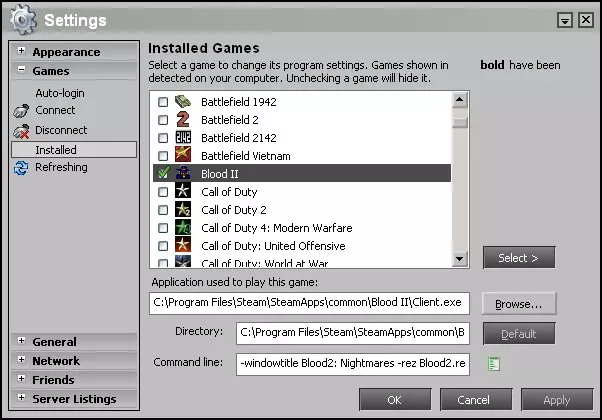This screenshot has width=602, height=420.
Task: Confirm settings with the OK button
Action: point(395,400)
